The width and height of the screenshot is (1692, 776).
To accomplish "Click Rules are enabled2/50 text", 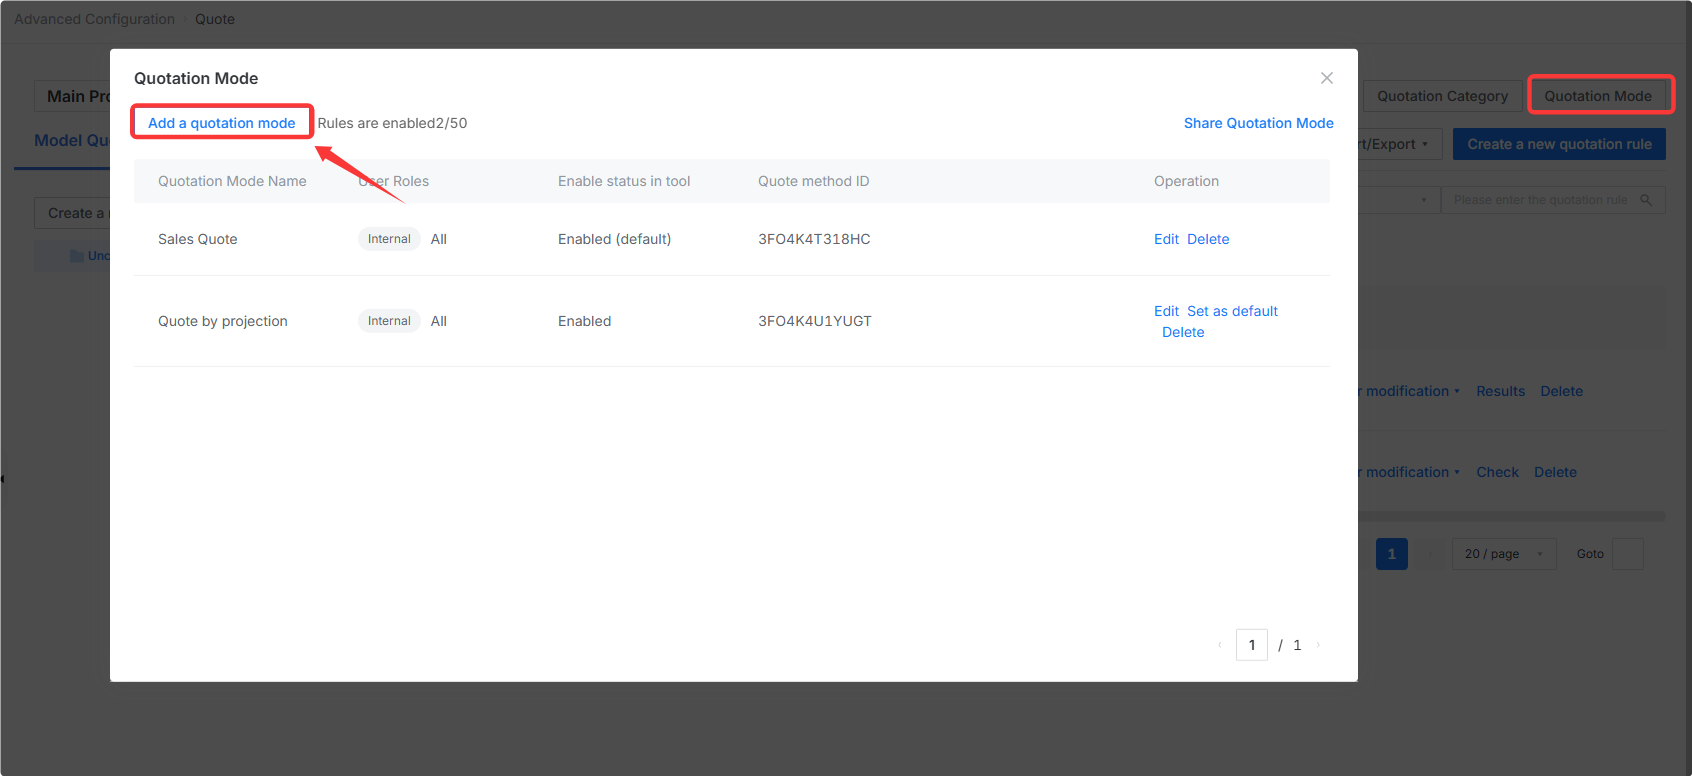I will (392, 123).
